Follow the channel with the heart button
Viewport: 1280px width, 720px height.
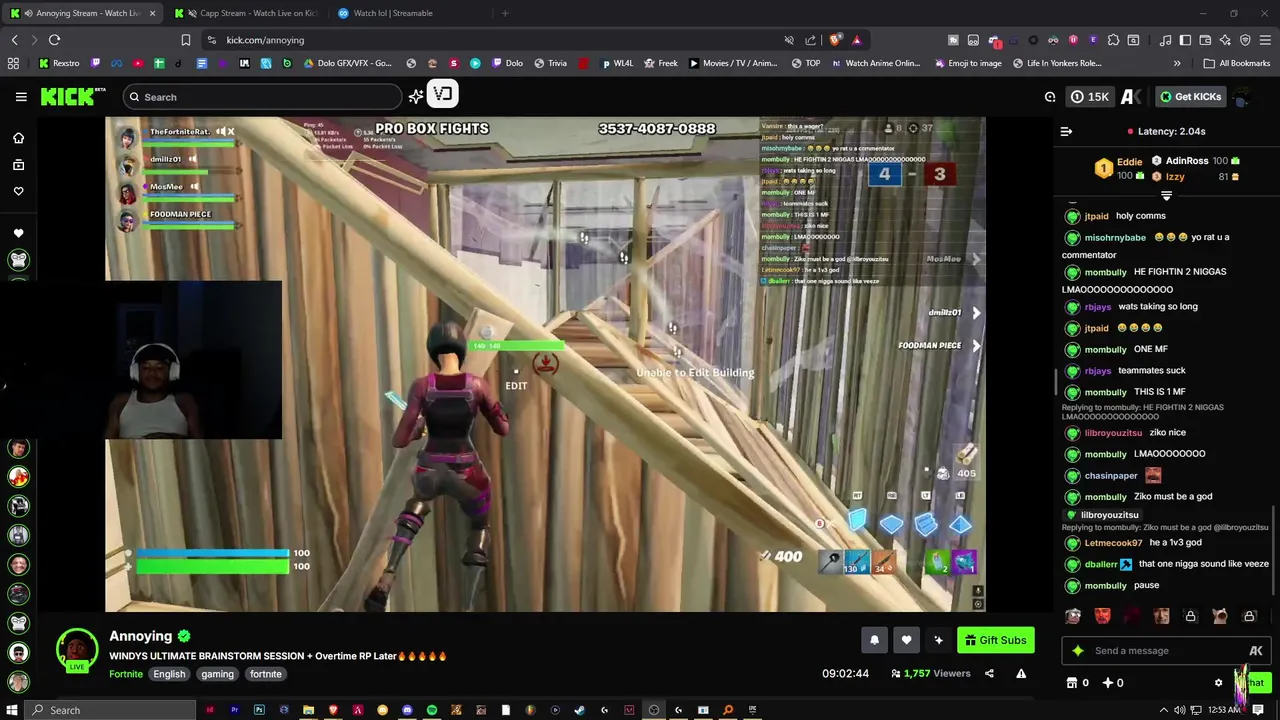[906, 640]
